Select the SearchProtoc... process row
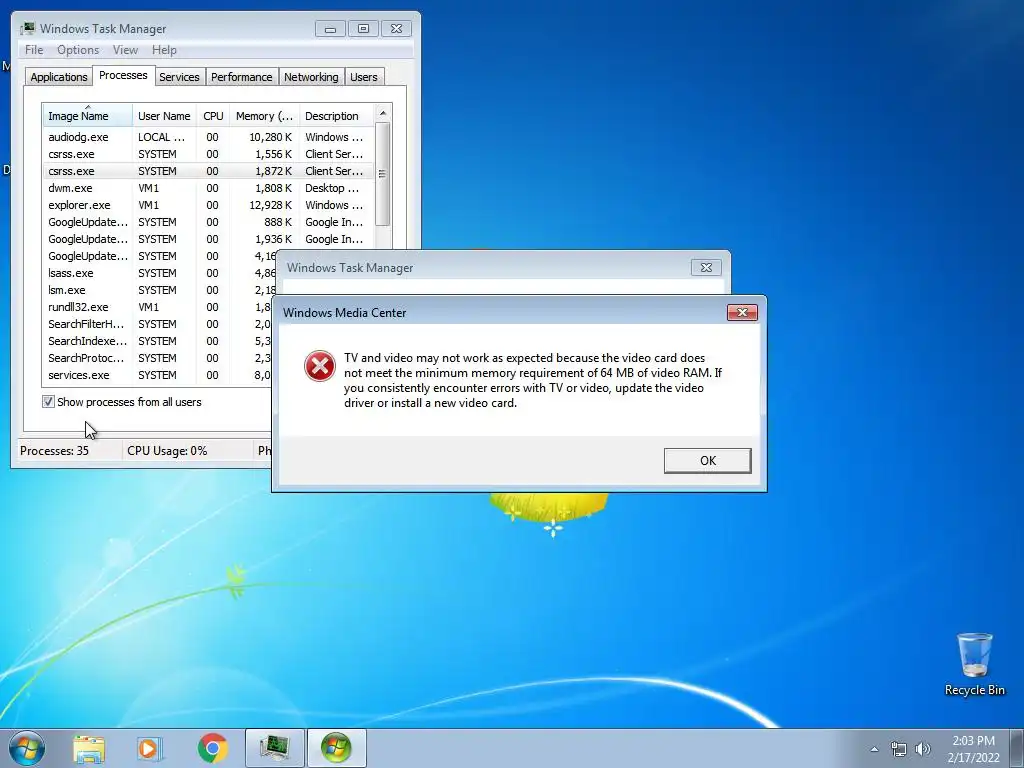1024x768 pixels. (159, 358)
